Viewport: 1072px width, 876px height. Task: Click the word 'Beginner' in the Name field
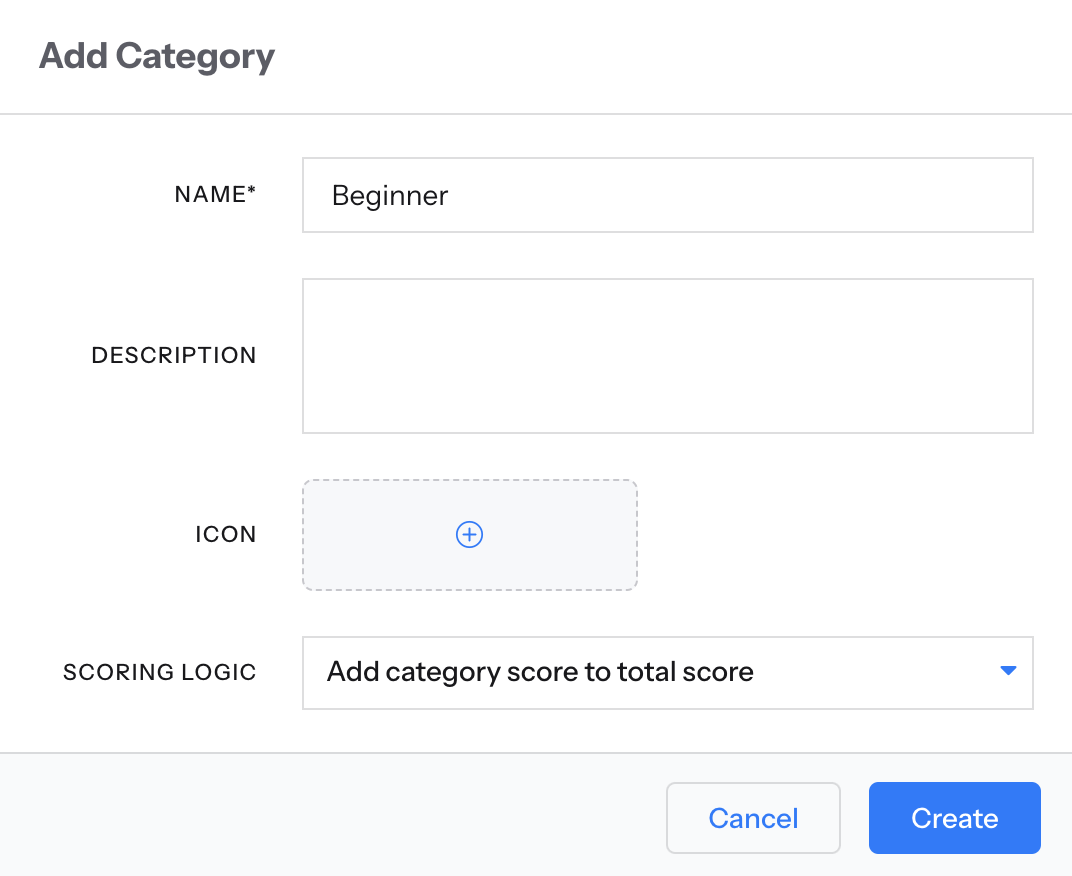tap(390, 195)
